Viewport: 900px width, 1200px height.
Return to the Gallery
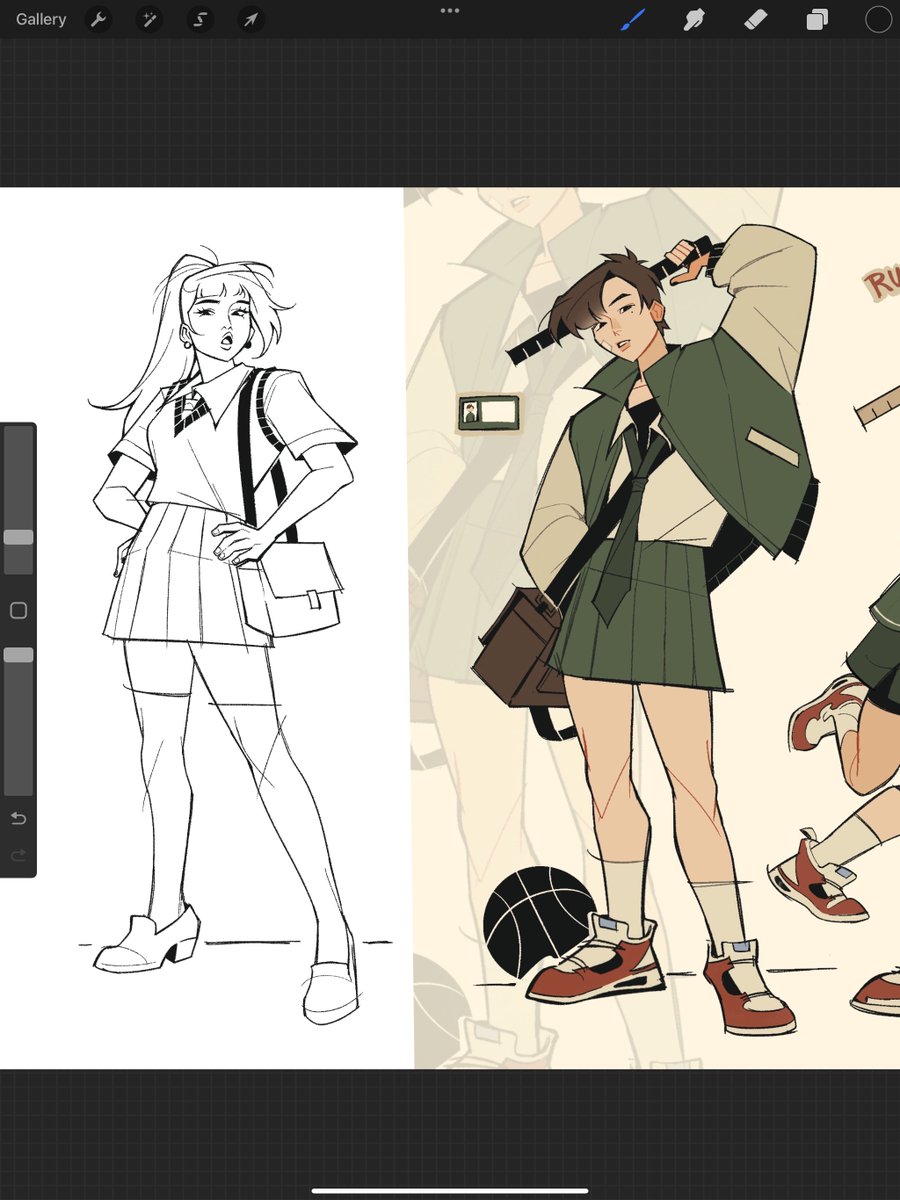(x=41, y=19)
